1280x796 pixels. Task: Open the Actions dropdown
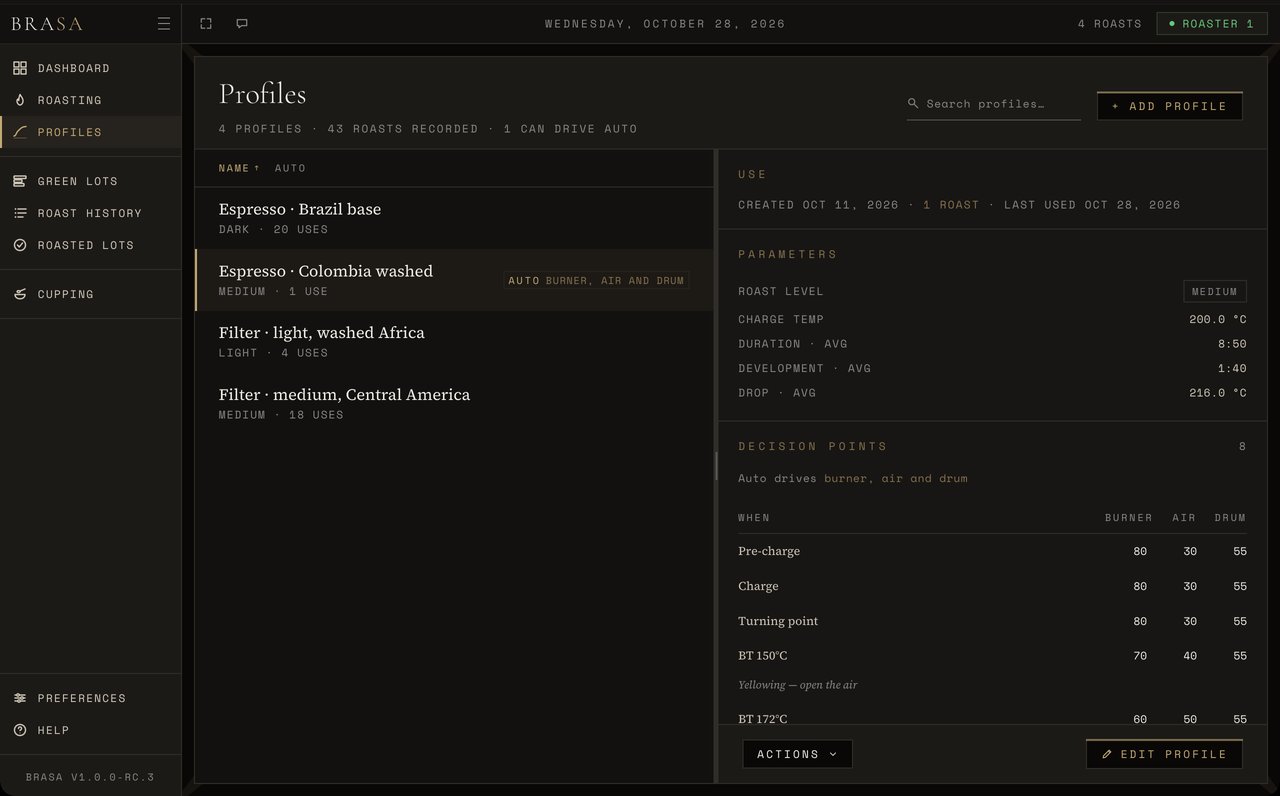click(x=797, y=754)
